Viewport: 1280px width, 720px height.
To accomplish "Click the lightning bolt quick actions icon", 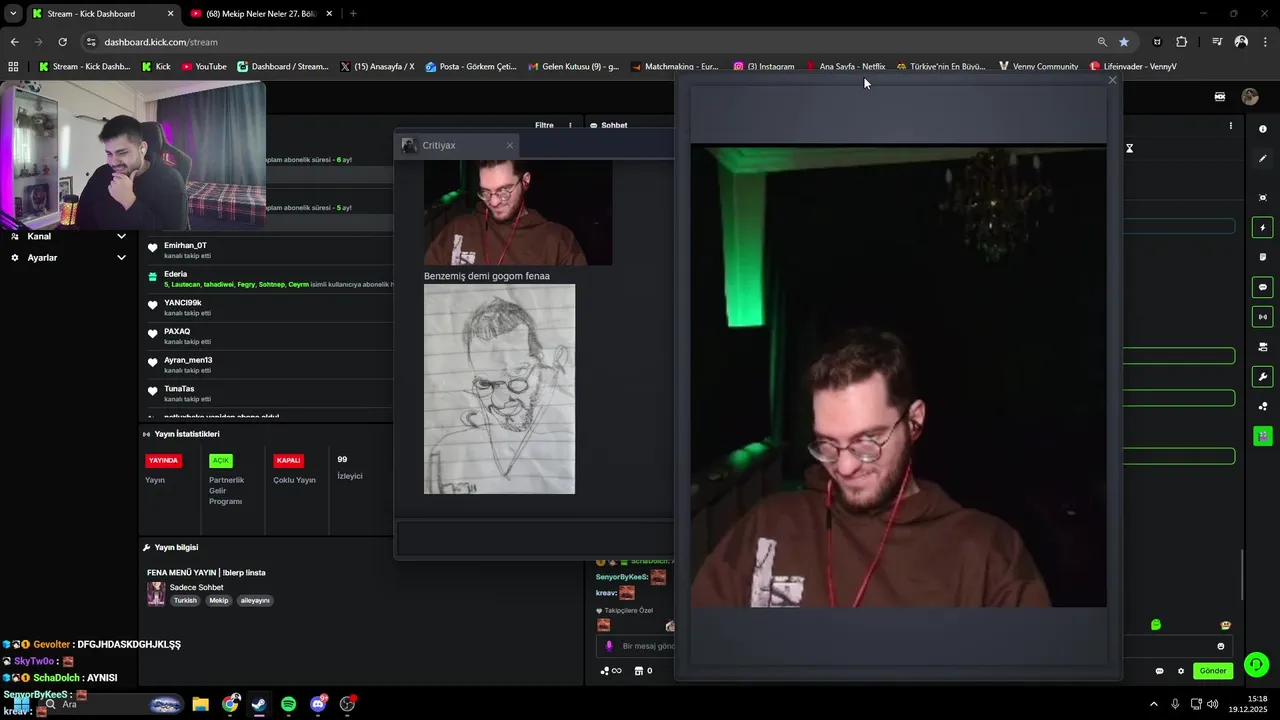I will point(1262,228).
